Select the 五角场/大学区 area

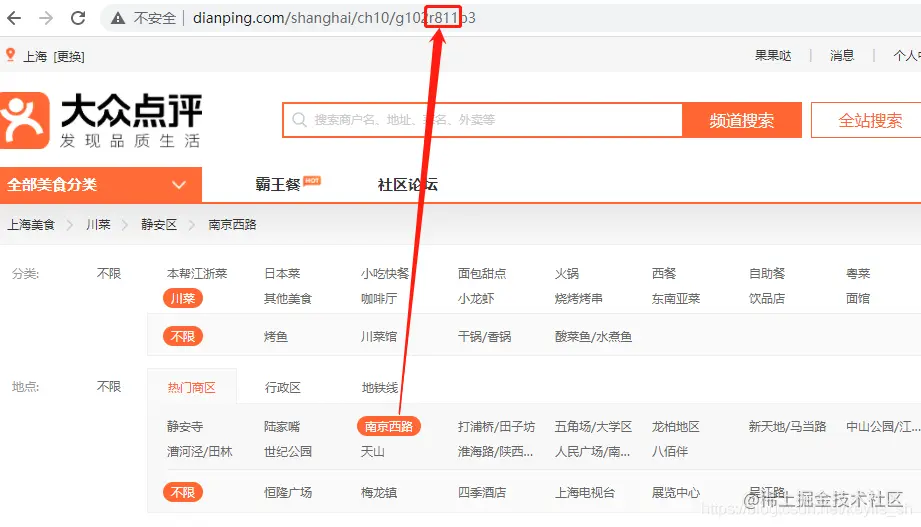[x=593, y=427]
